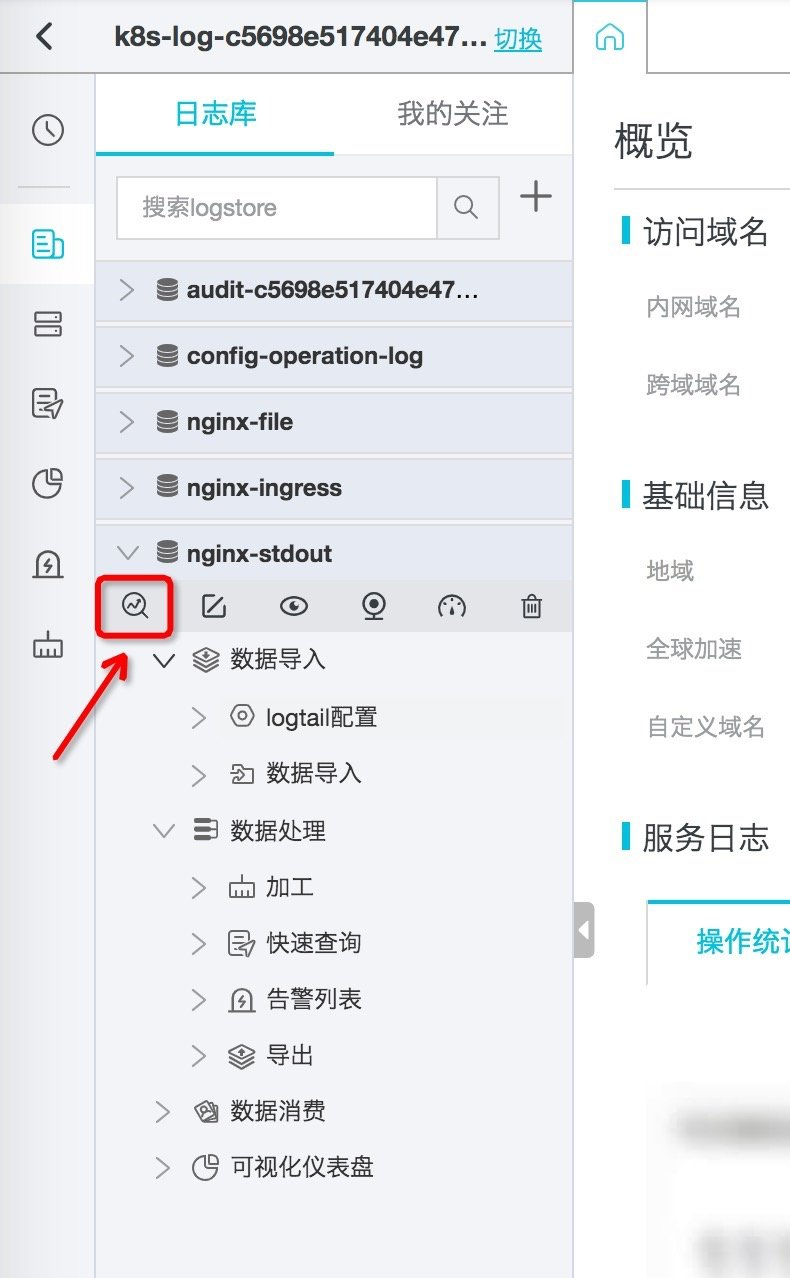Click the clock icon in the left sidebar
Viewport: 790px width, 1278px height.
(48, 130)
